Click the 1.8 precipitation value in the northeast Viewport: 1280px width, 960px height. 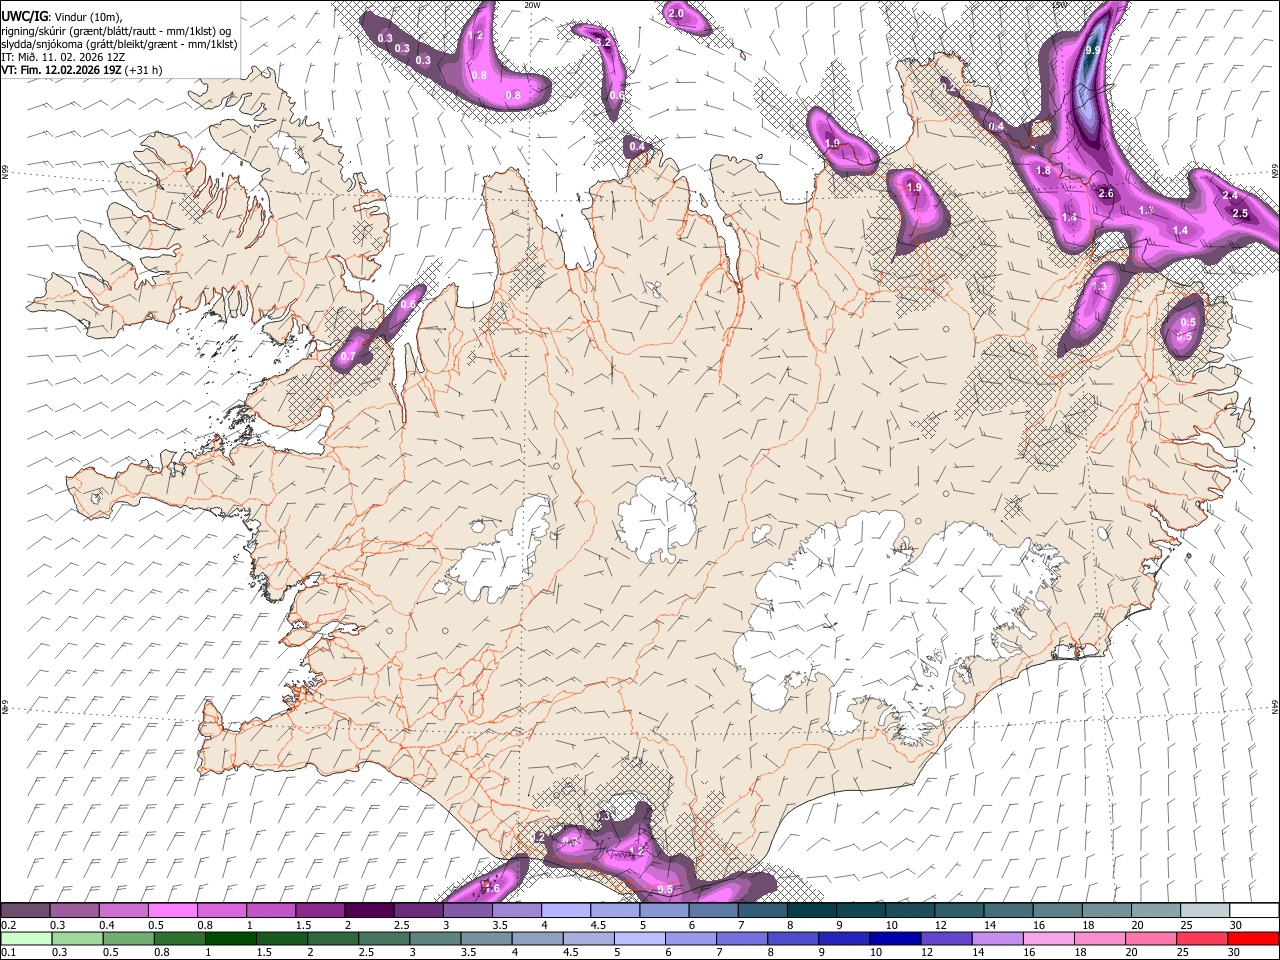(x=1044, y=171)
